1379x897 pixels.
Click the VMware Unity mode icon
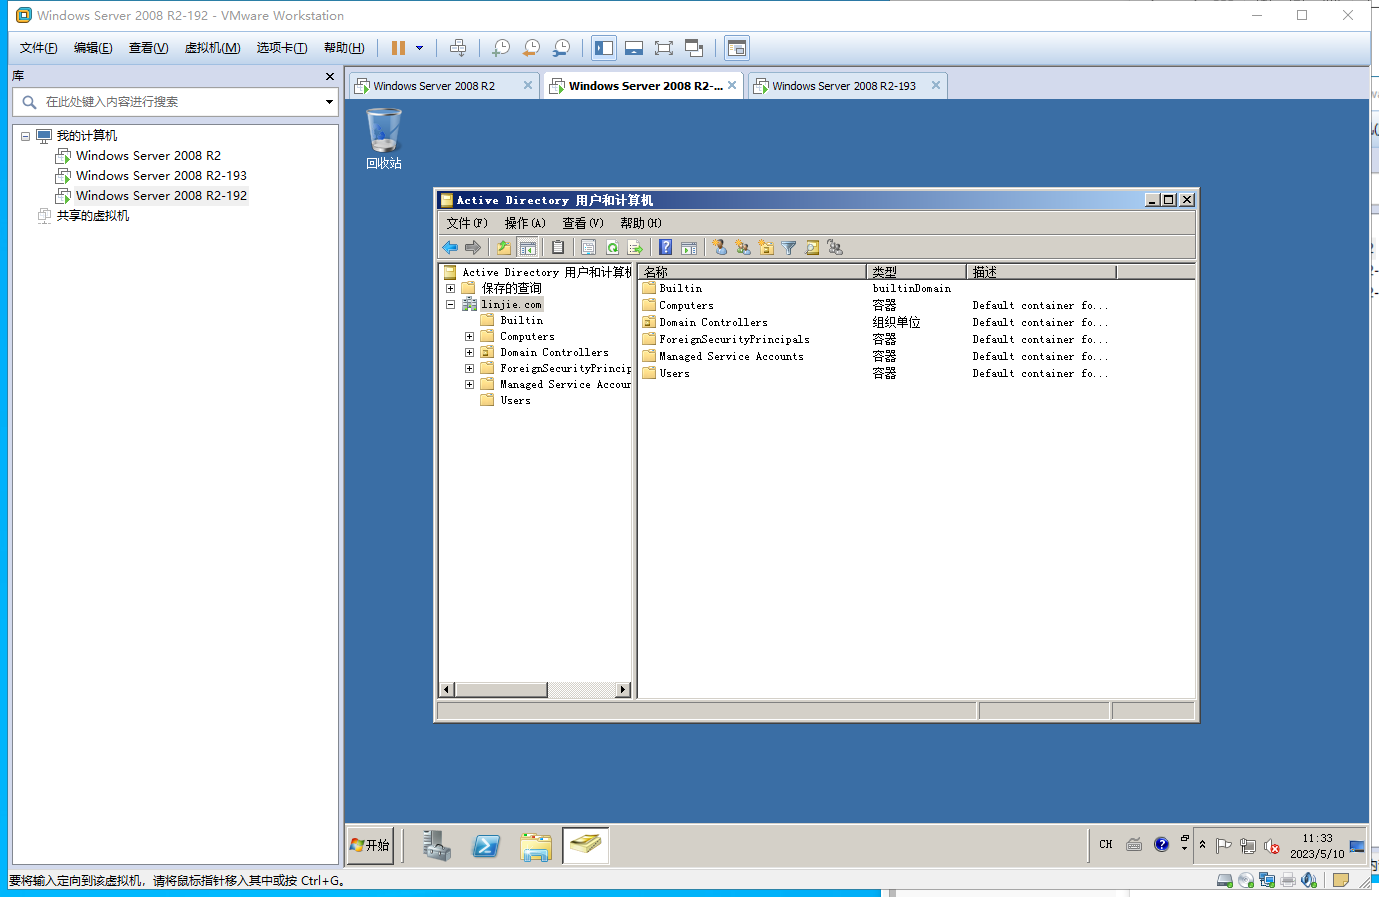click(694, 48)
